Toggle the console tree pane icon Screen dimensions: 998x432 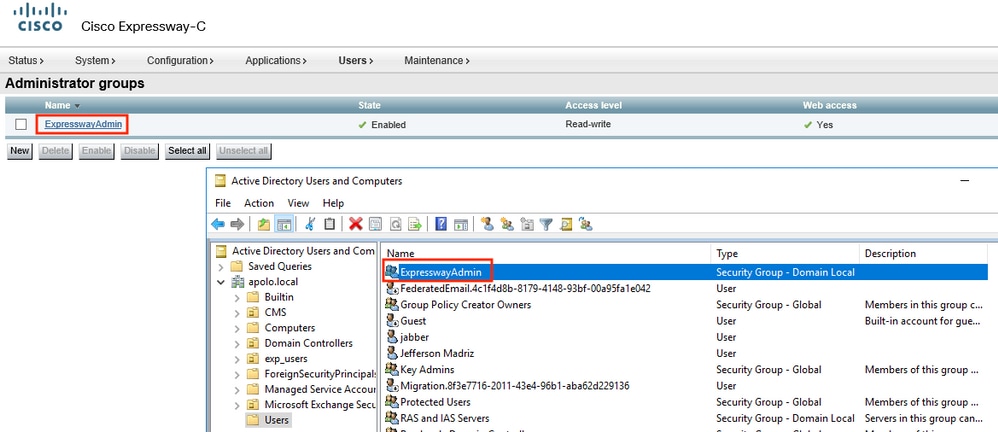[x=285, y=224]
